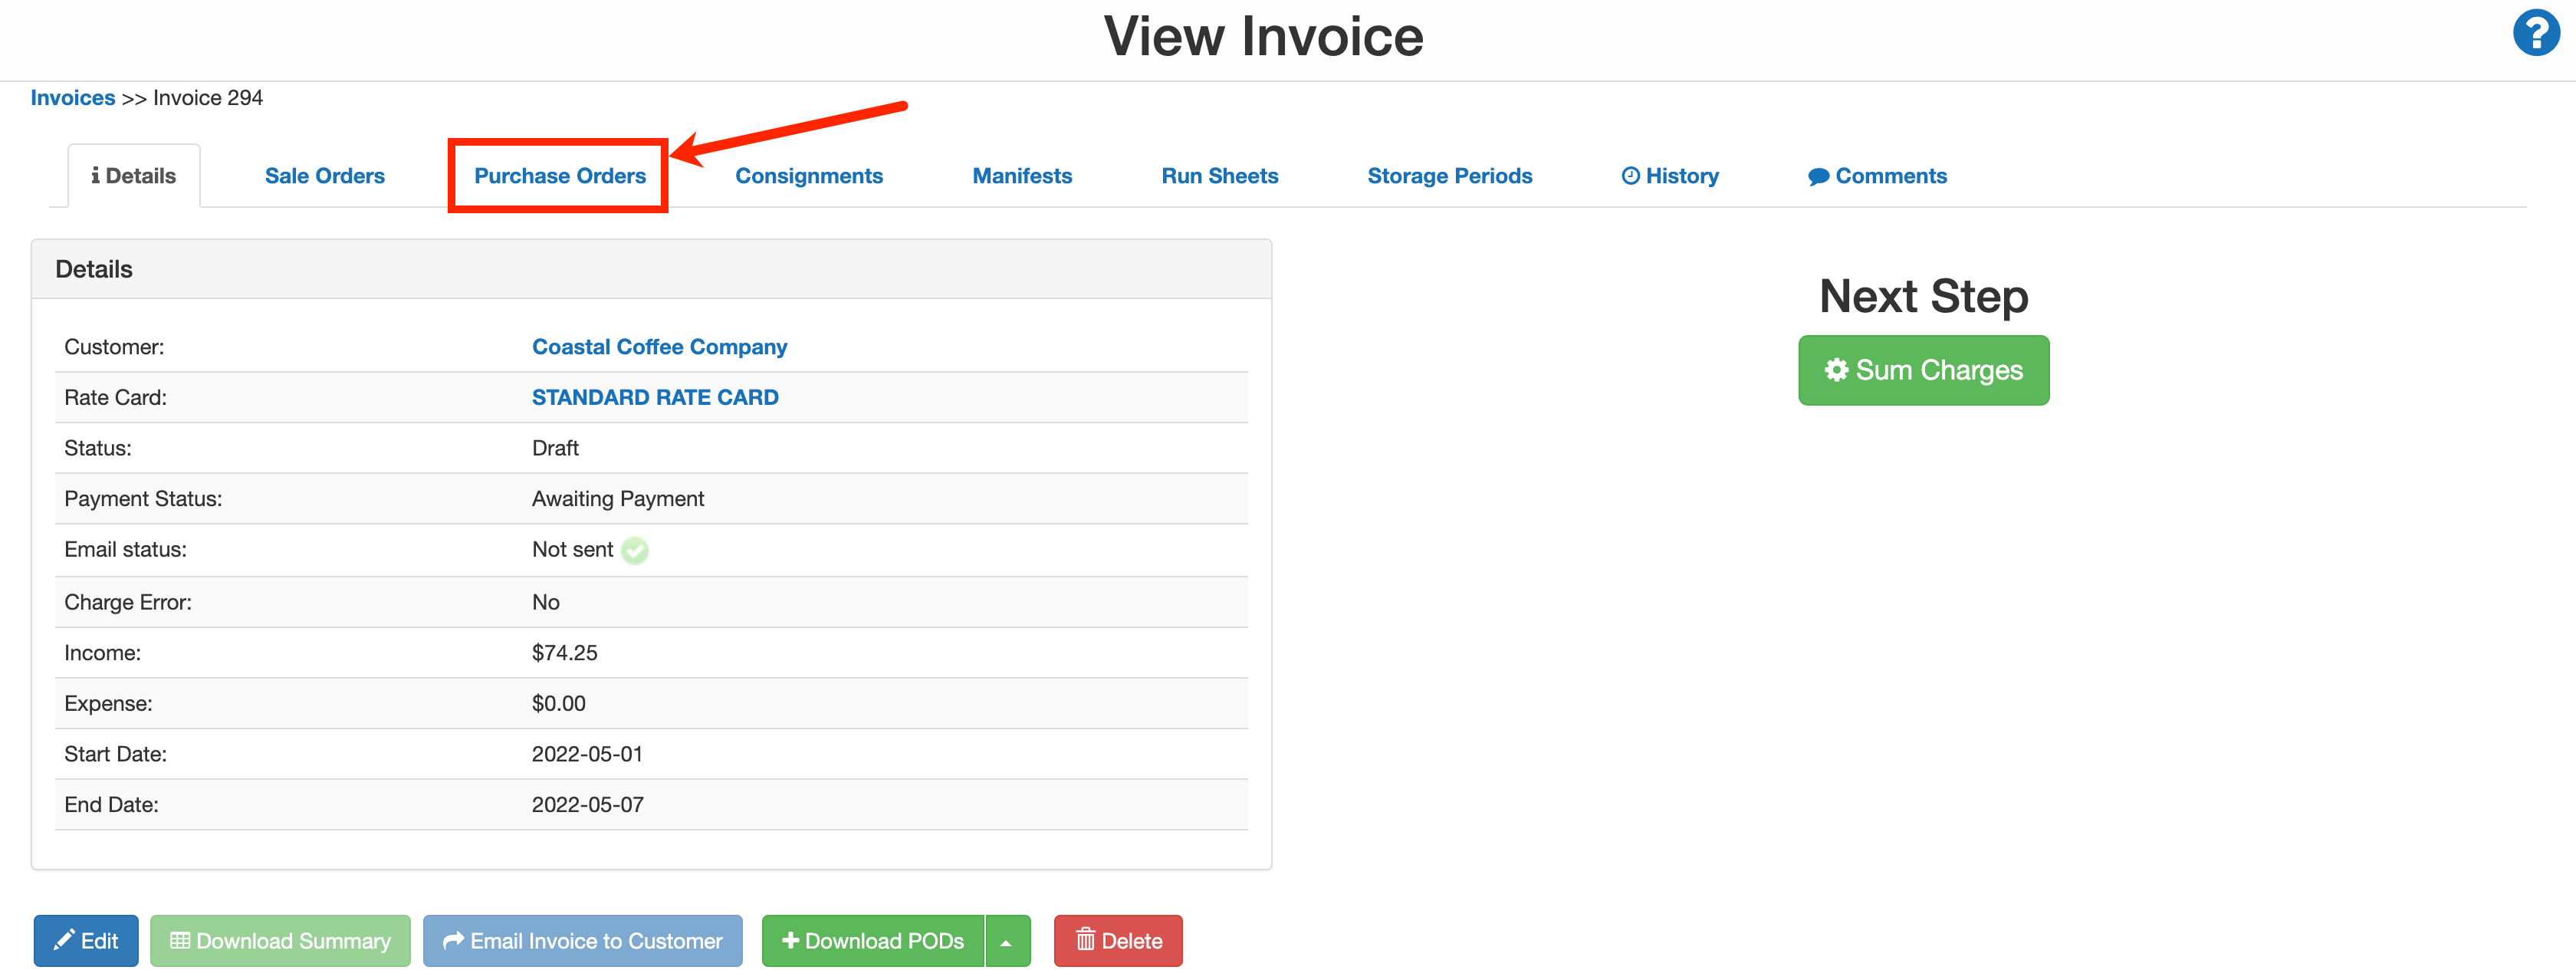The width and height of the screenshot is (2576, 980).
Task: Click the gear icon on Sum Charges
Action: pyautogui.click(x=1837, y=370)
